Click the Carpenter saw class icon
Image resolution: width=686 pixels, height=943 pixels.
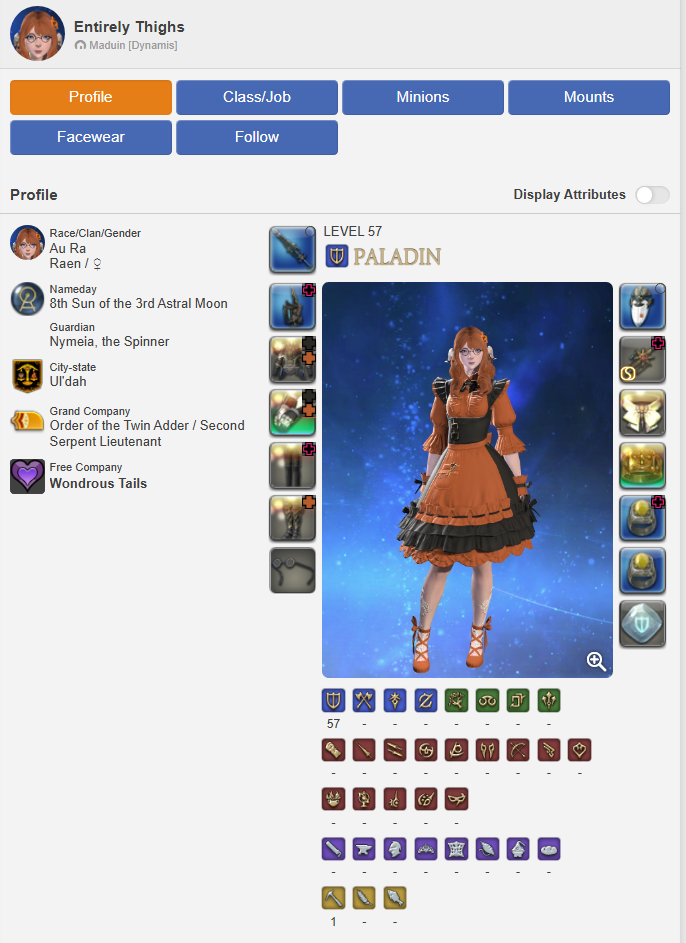(333, 849)
